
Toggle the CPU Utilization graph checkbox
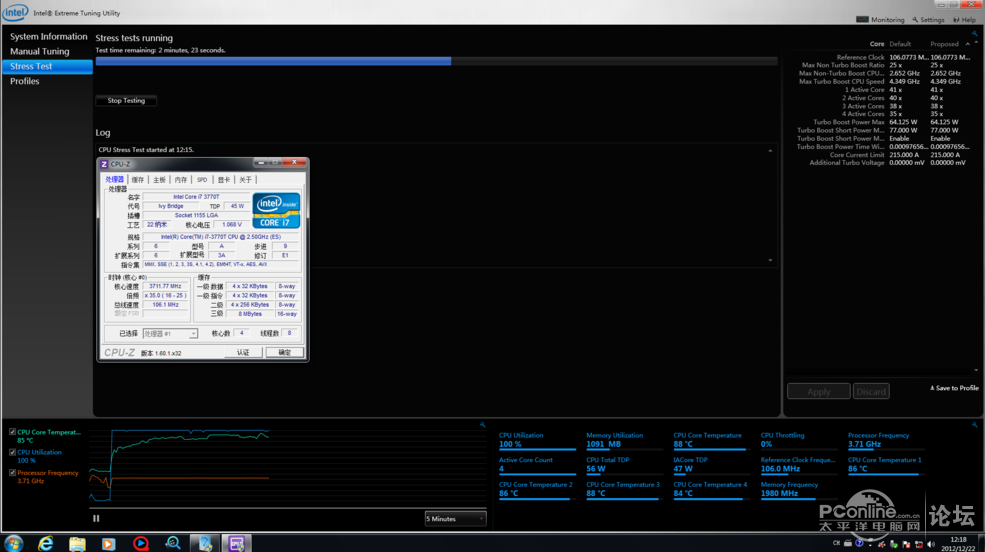pyautogui.click(x=13, y=452)
